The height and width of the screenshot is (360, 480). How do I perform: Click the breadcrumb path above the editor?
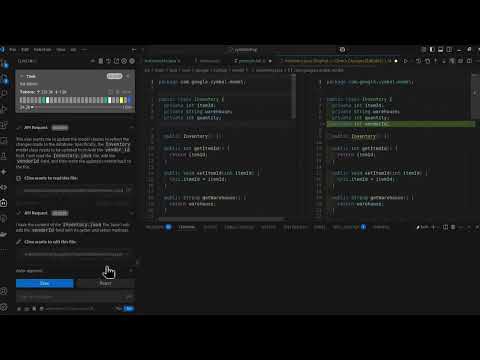tap(245, 70)
